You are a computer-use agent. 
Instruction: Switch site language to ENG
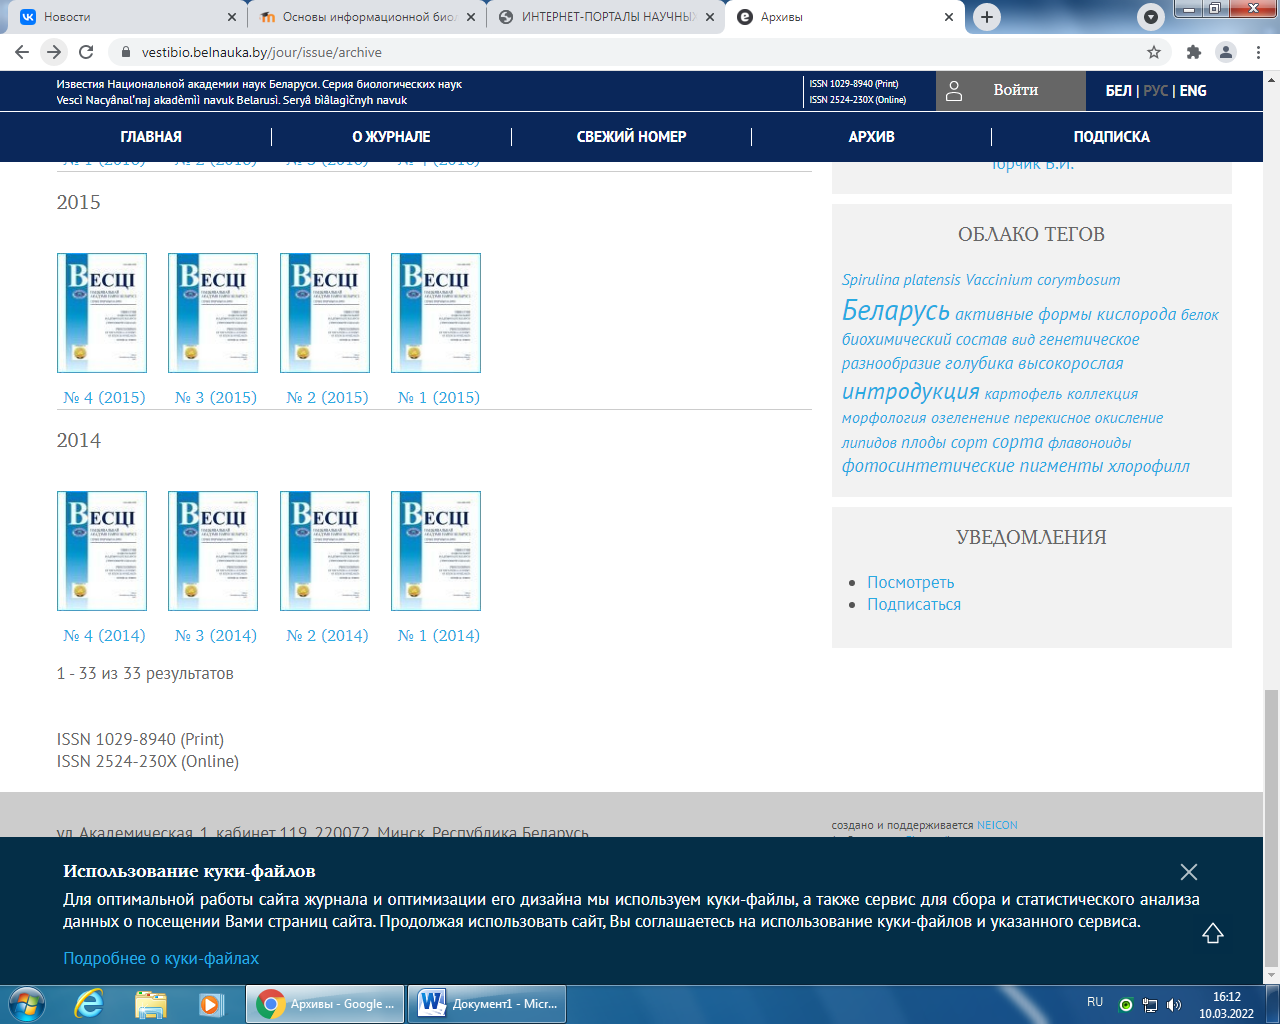pyautogui.click(x=1193, y=91)
